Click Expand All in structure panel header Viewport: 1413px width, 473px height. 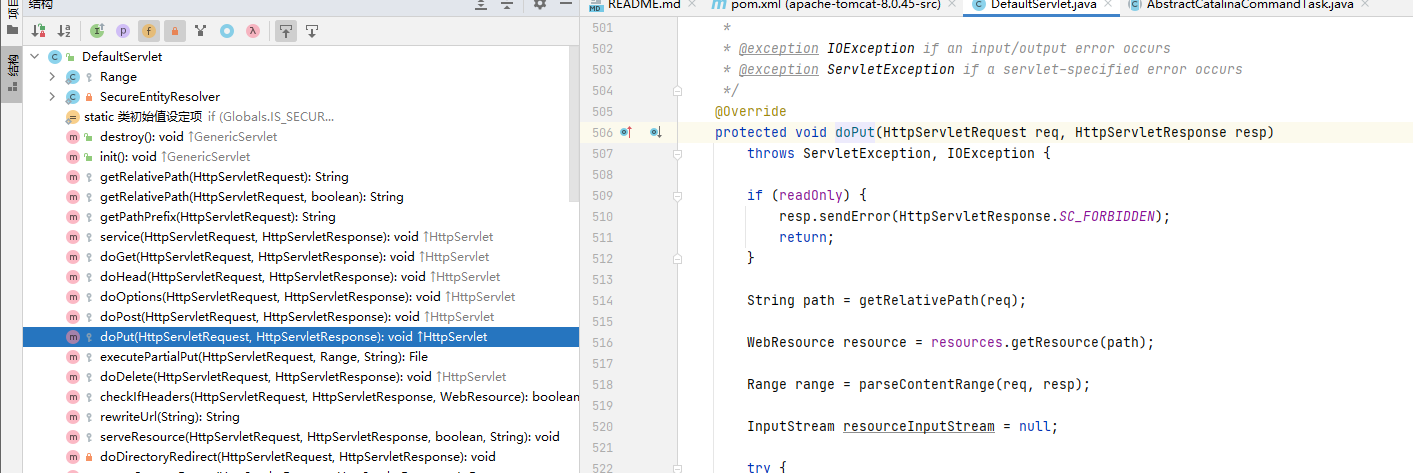(482, 5)
